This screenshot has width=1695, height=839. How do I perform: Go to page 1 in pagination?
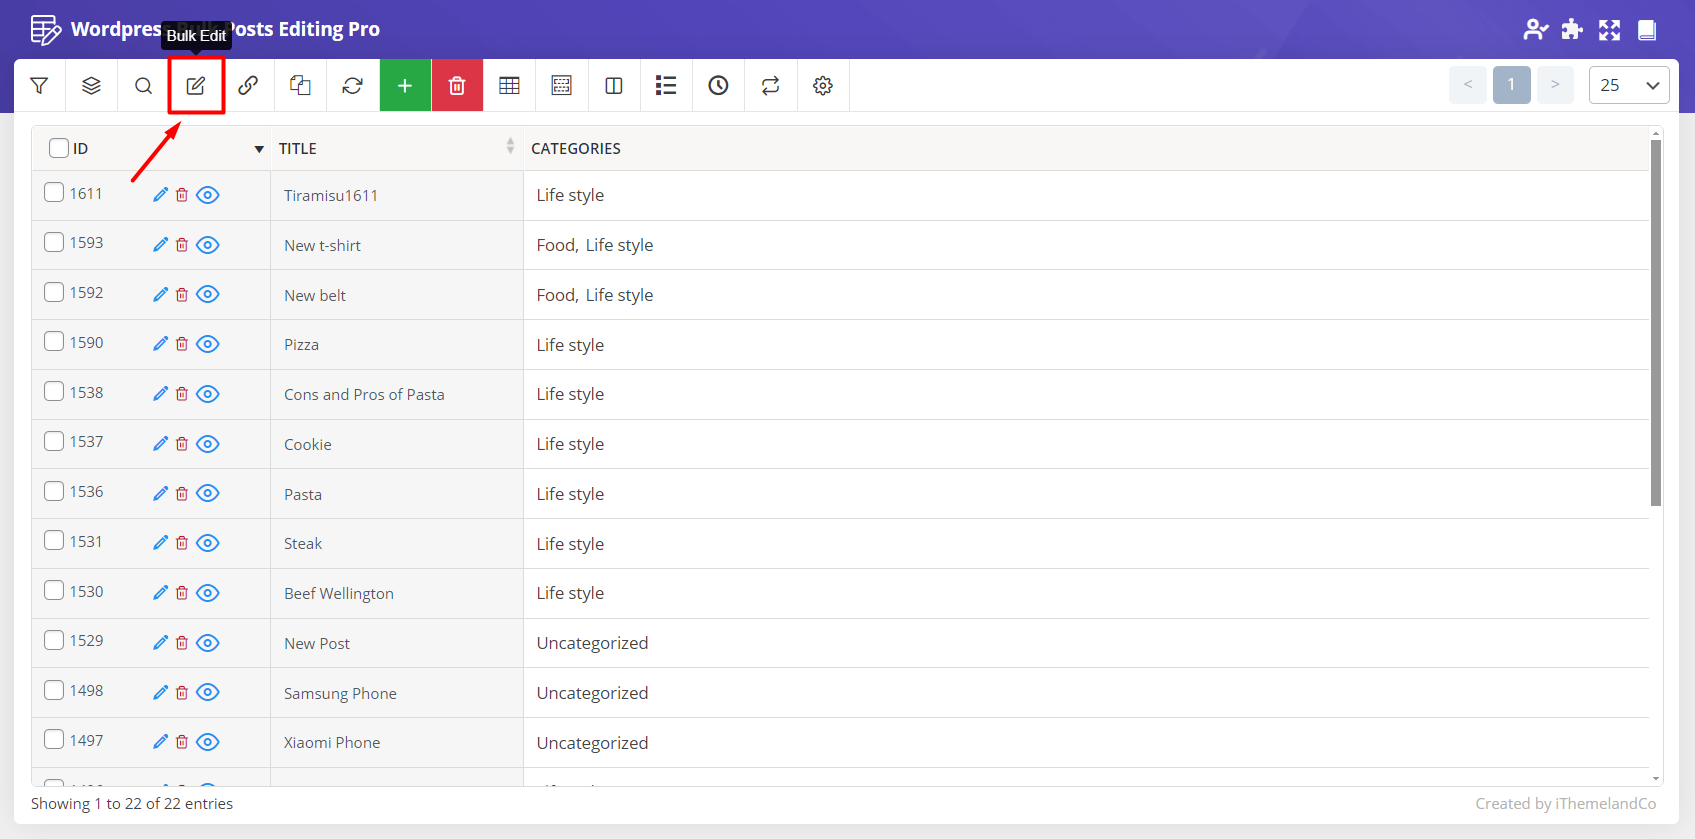1511,85
